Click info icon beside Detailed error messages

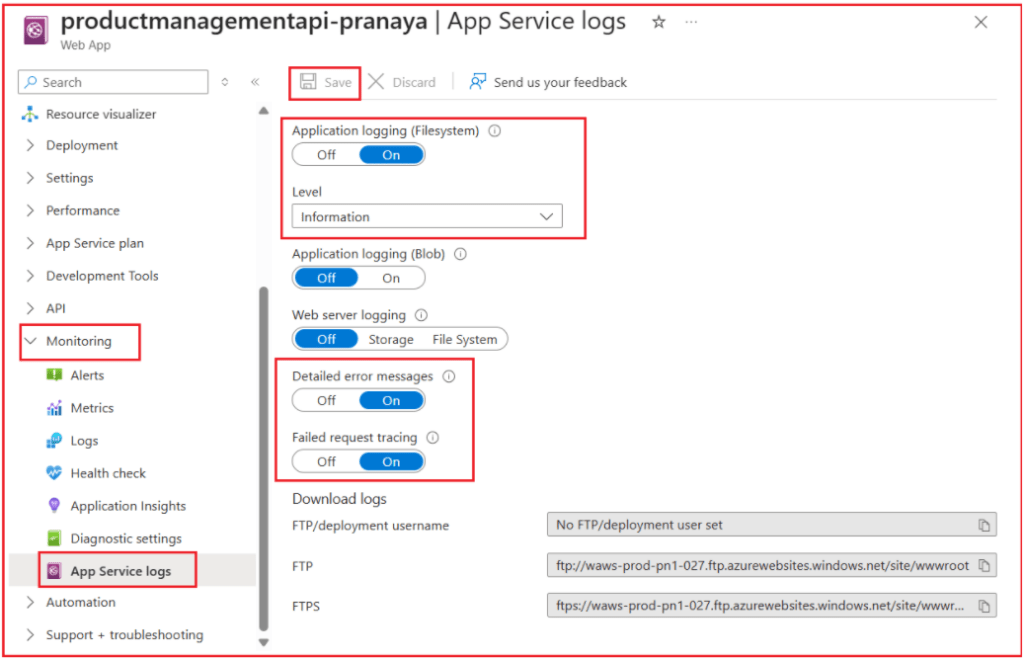449,376
